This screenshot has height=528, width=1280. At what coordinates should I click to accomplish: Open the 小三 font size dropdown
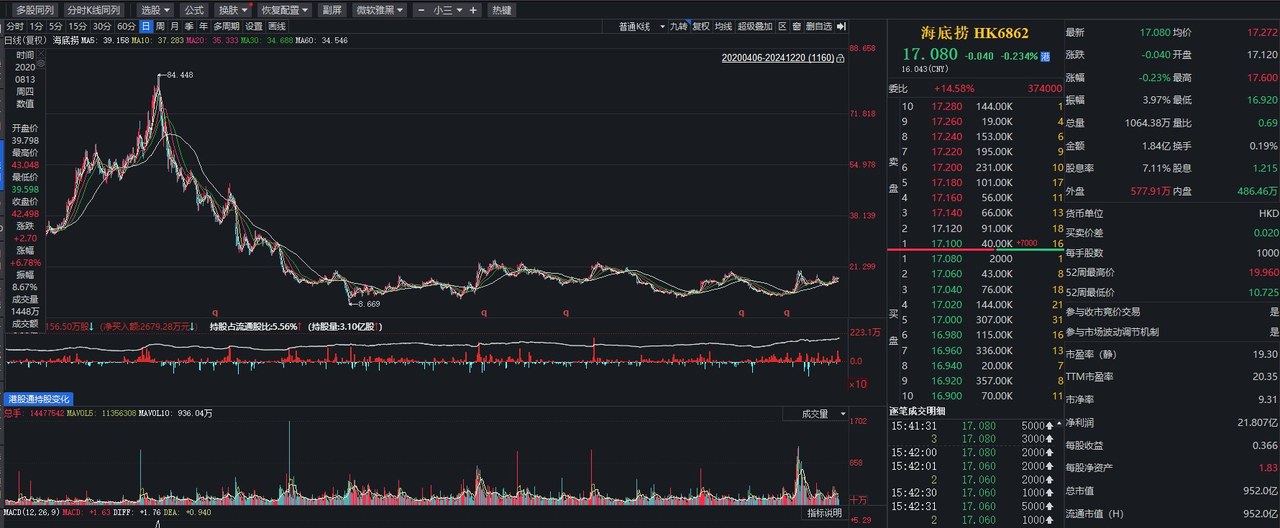pos(446,10)
